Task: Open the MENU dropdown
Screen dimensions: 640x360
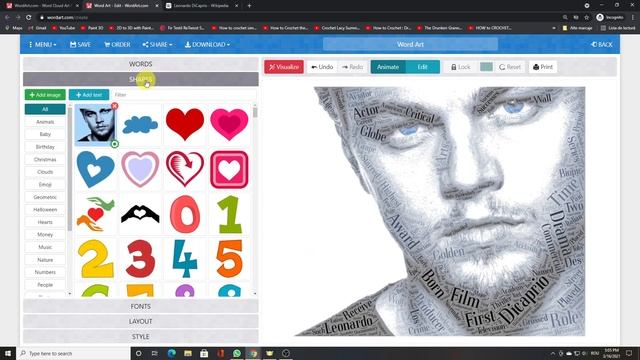Action: tap(42, 44)
